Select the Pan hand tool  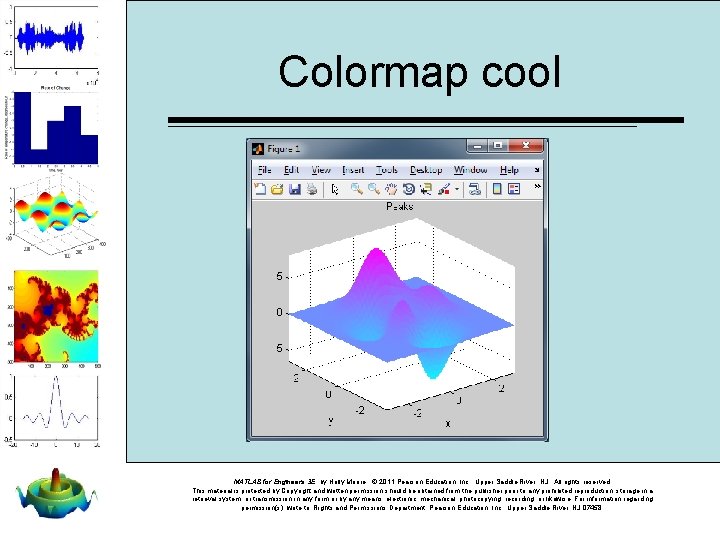(391, 189)
